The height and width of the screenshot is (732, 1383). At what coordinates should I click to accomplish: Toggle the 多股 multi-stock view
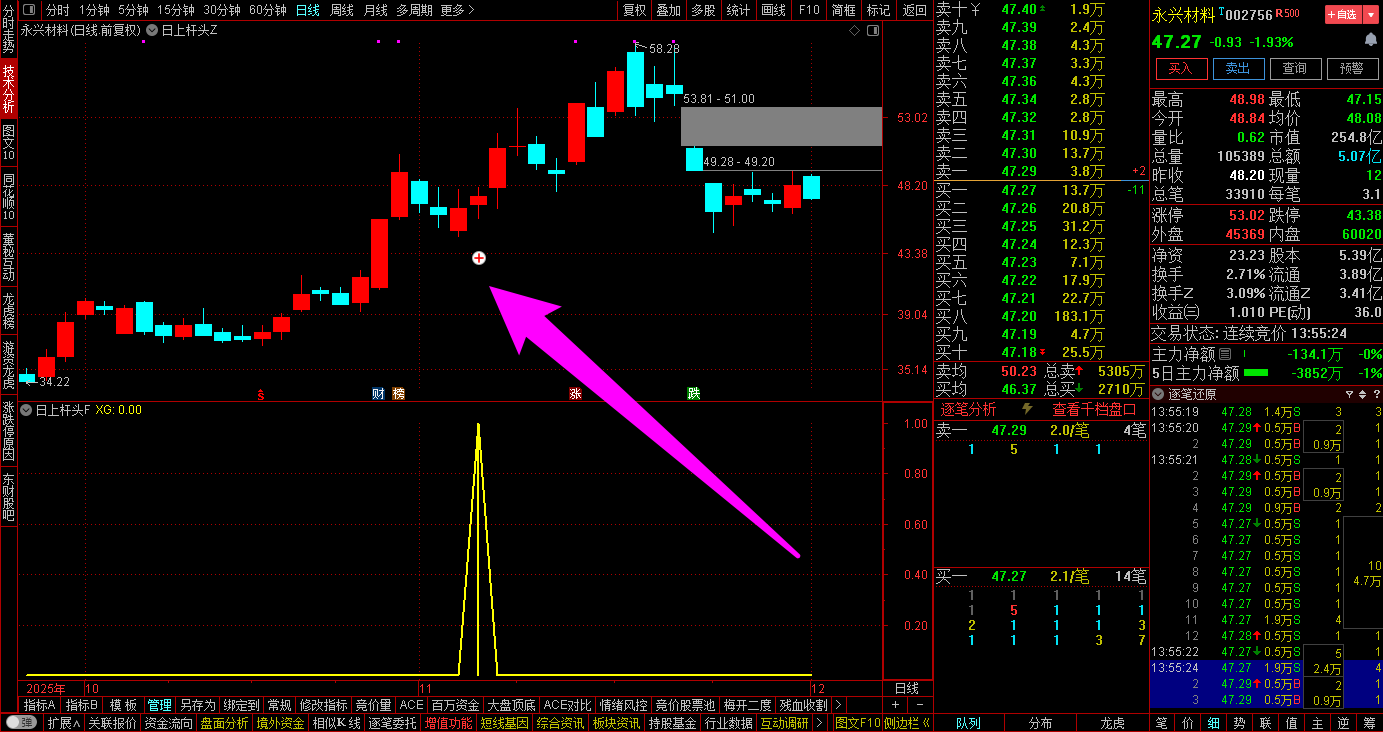703,10
